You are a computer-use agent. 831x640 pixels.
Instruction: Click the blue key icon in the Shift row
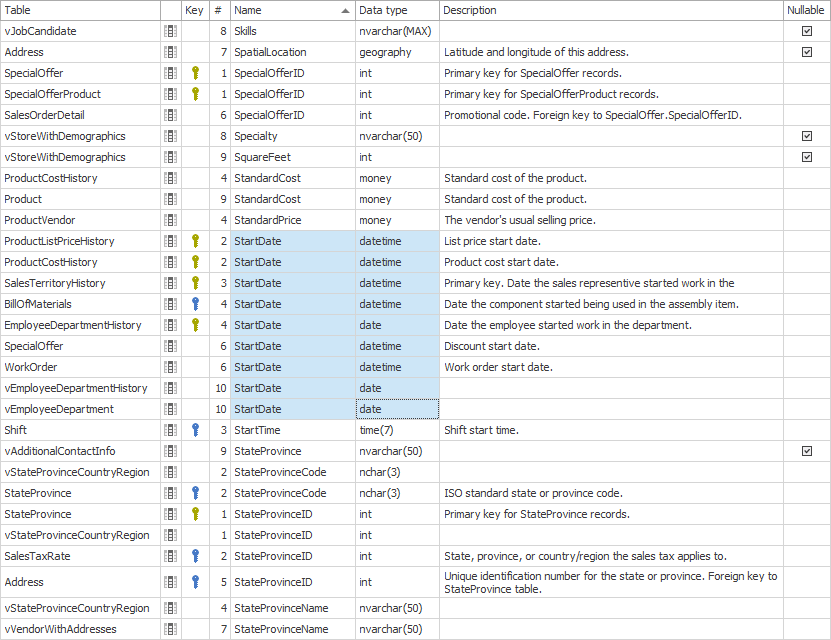tap(196, 430)
